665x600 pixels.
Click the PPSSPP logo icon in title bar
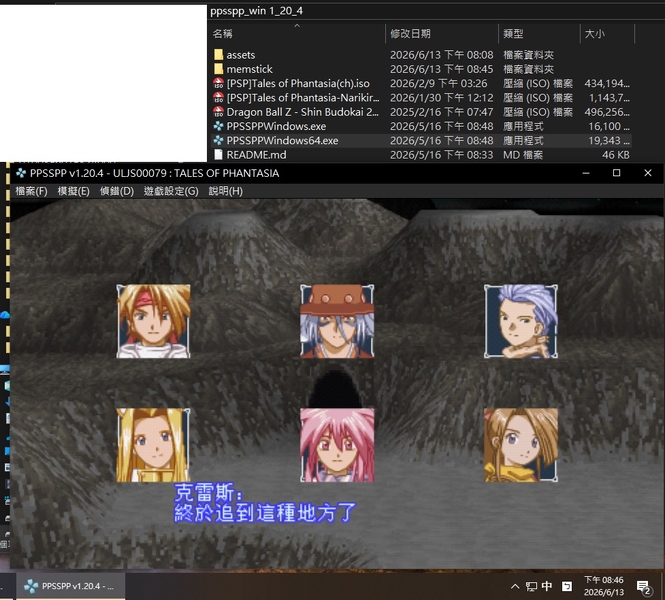tap(21, 173)
